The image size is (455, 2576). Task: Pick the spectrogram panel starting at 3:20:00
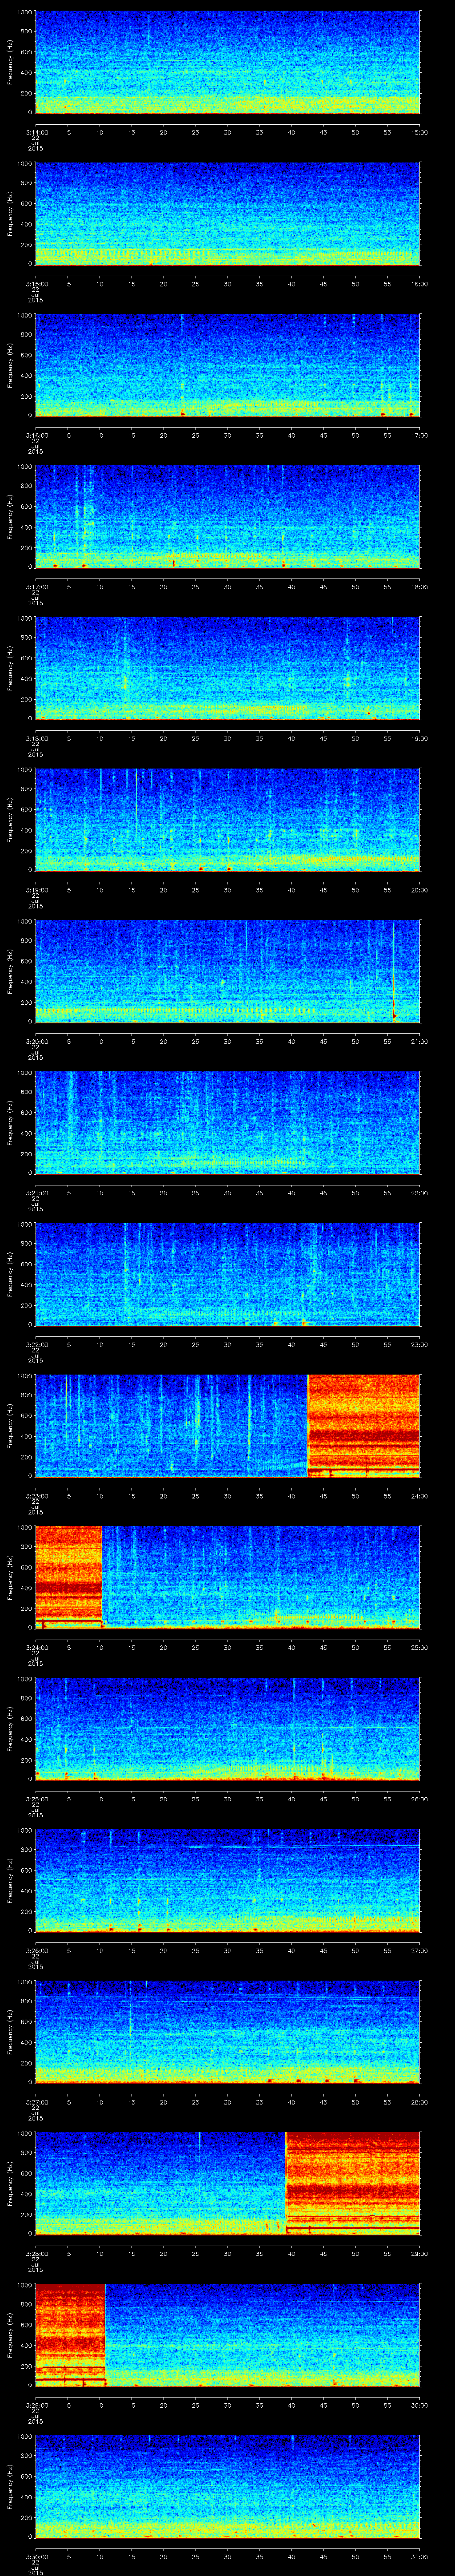click(x=227, y=971)
